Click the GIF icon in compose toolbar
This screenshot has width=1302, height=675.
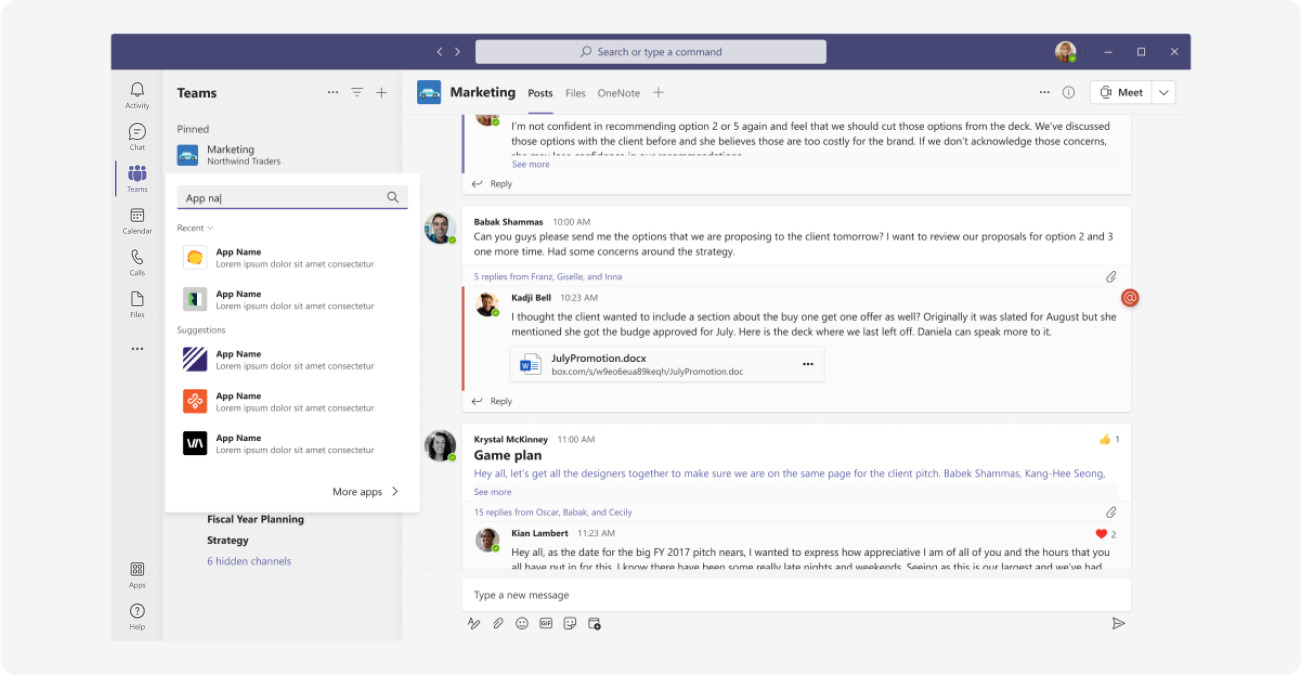point(546,623)
